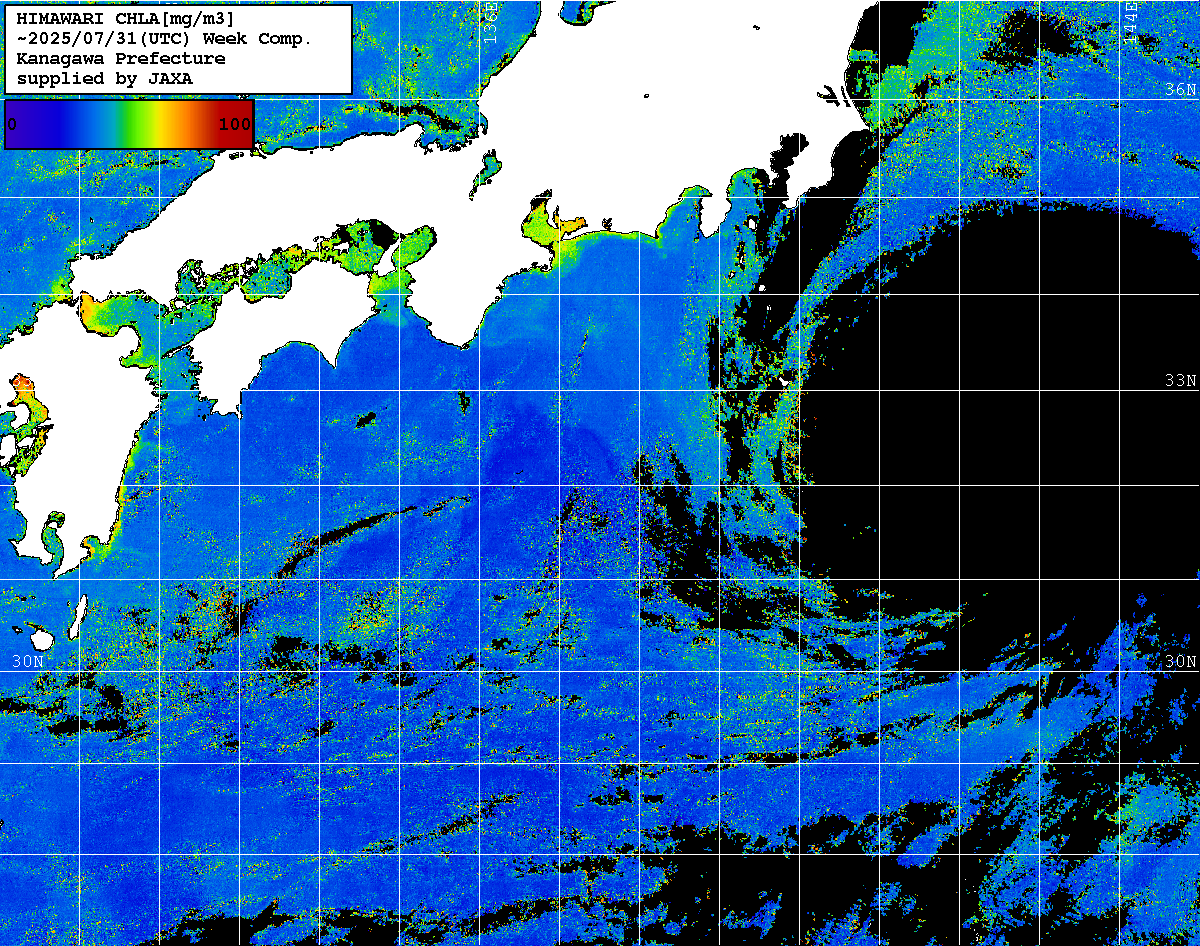Click the 'HIMAWARI CHLA[mg/m3]' title text
The height and width of the screenshot is (946, 1200).
click(x=126, y=19)
